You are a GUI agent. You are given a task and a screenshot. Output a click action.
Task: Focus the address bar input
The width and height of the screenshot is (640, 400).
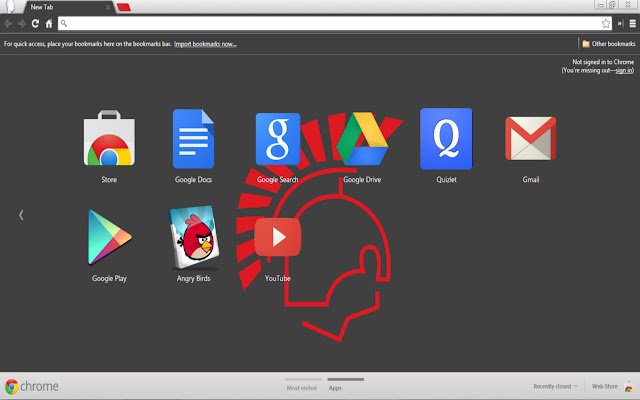click(334, 24)
